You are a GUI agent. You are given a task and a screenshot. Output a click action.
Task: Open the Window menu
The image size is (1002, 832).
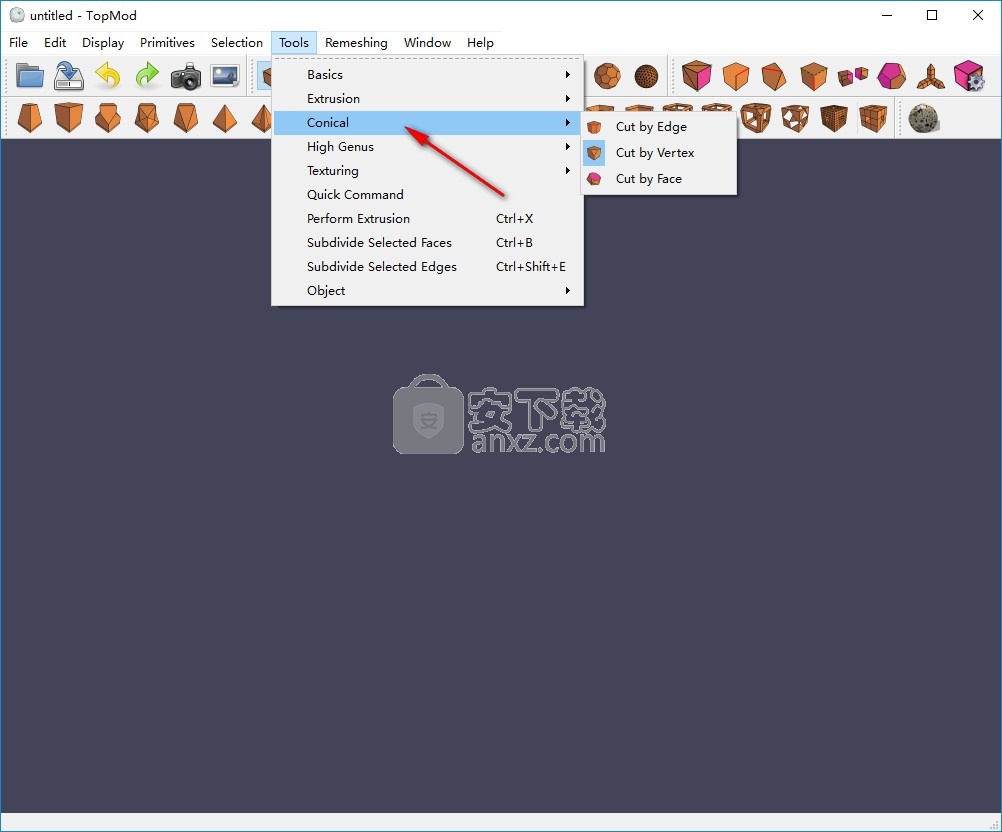click(x=428, y=43)
